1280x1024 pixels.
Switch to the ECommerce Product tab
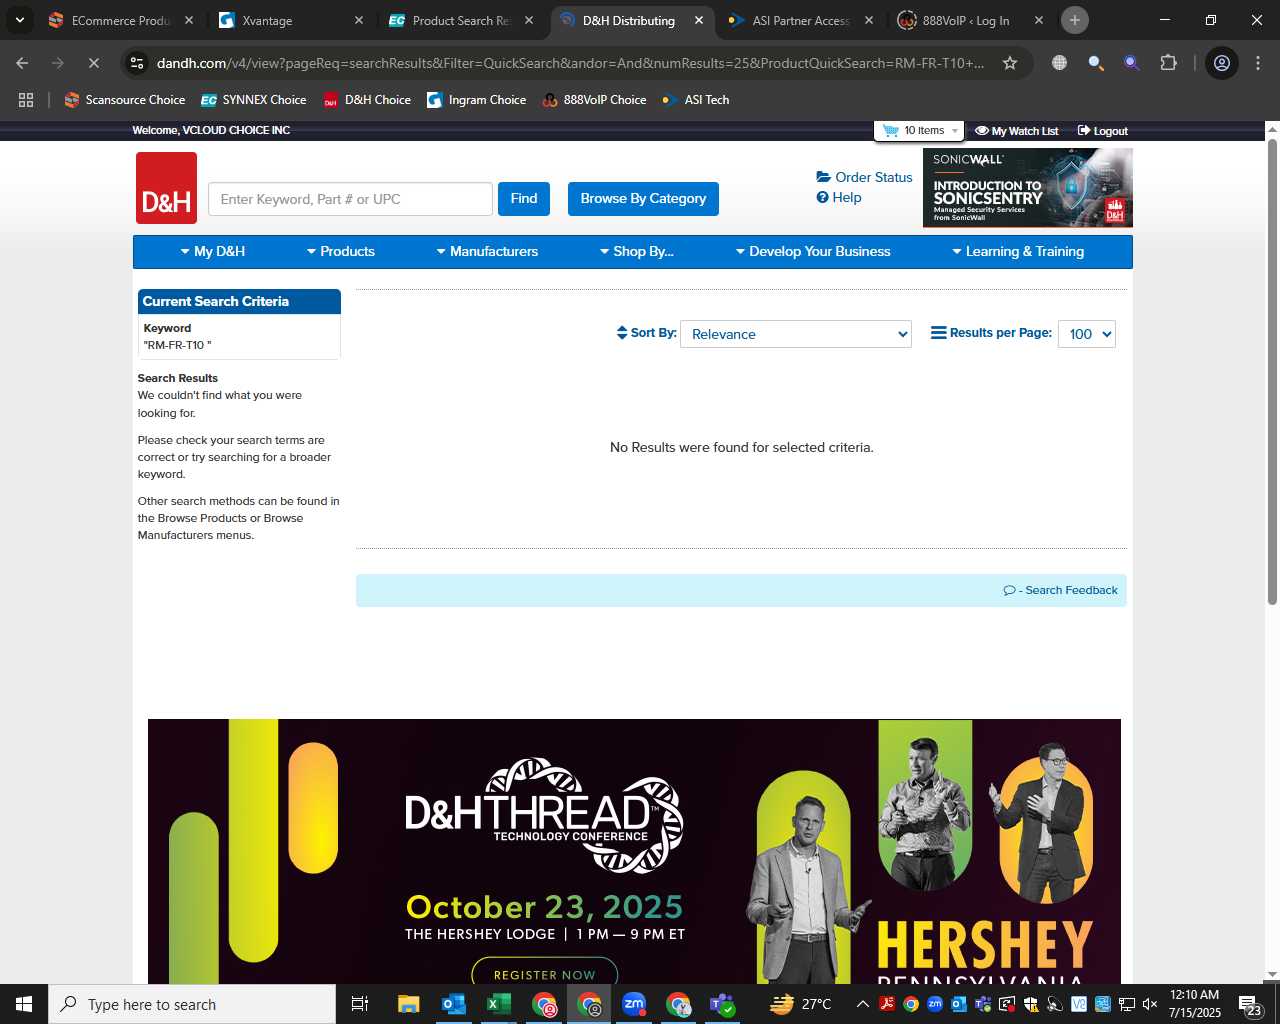120,20
